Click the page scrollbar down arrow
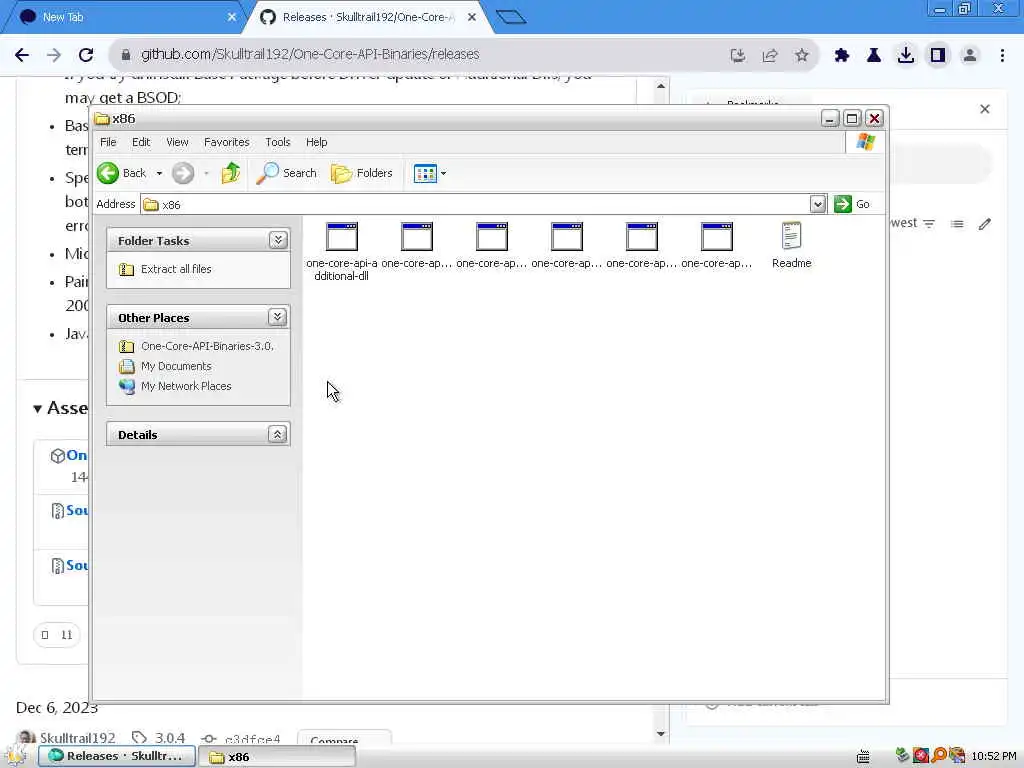Viewport: 1024px width, 768px height. point(661,733)
